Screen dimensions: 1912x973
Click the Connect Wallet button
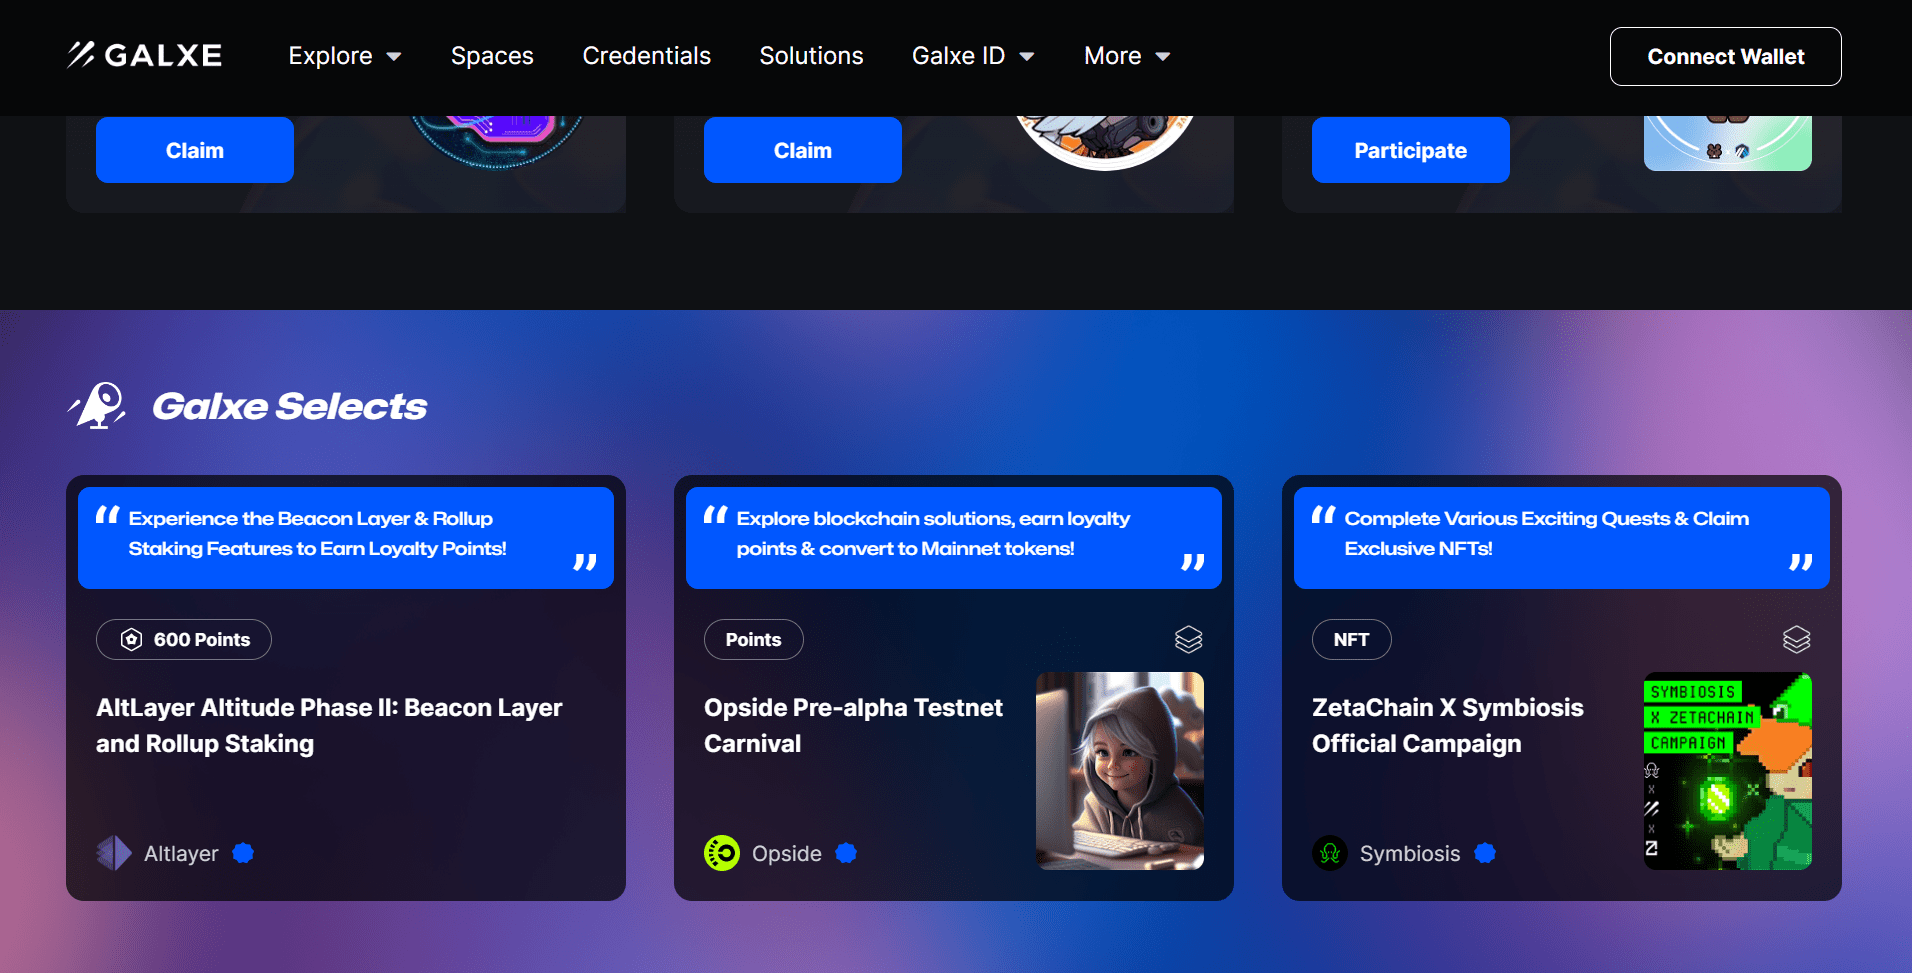1726,56
